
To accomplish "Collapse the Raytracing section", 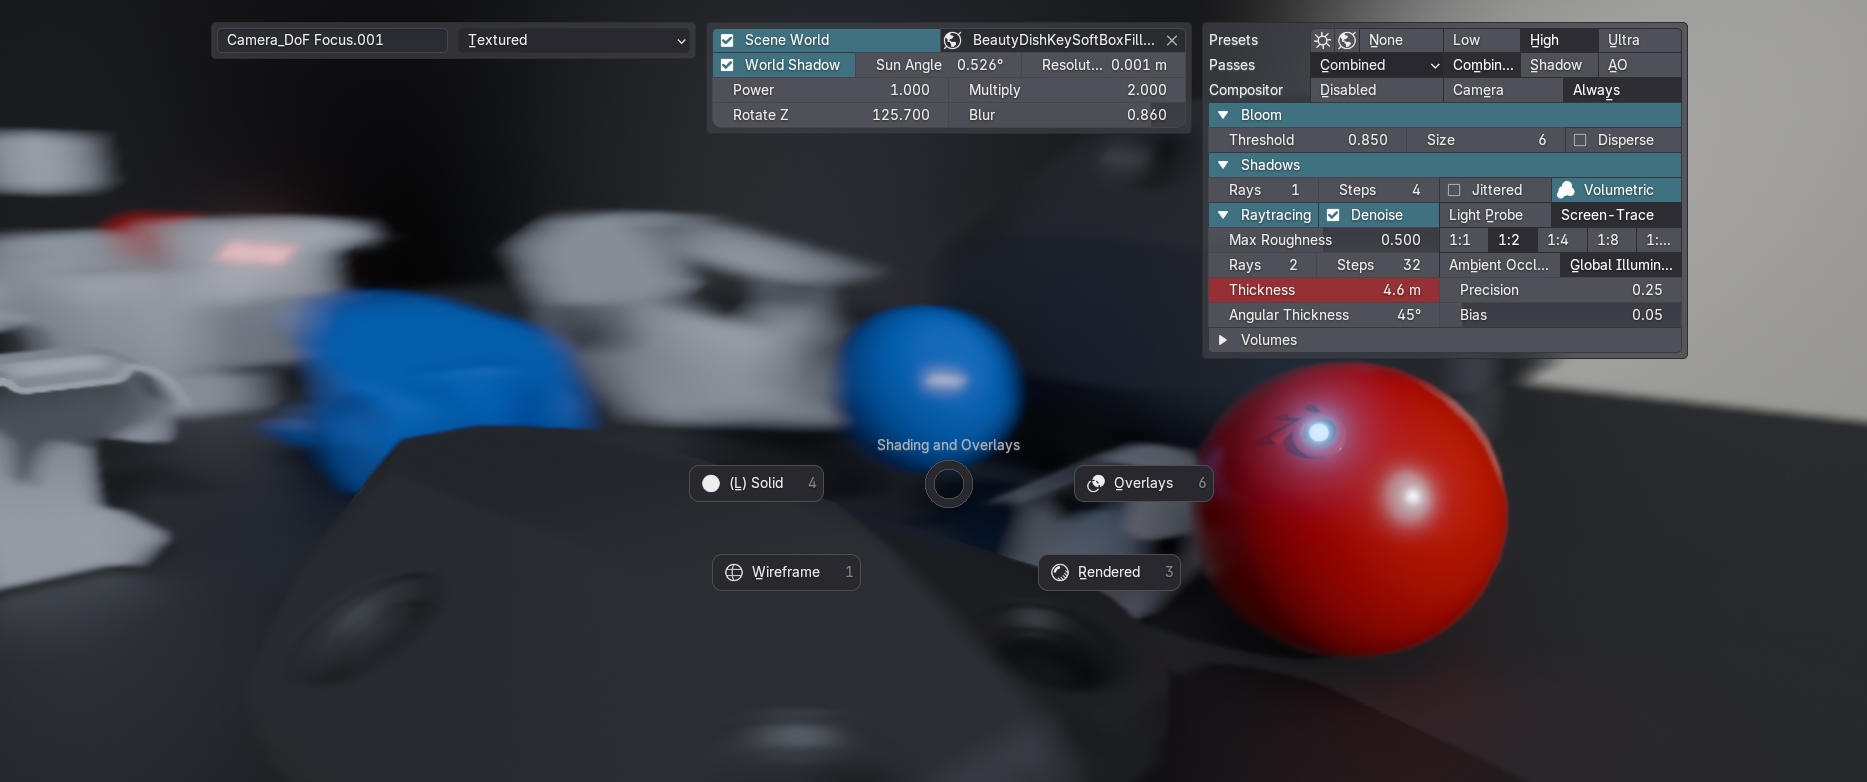I will pos(1223,215).
